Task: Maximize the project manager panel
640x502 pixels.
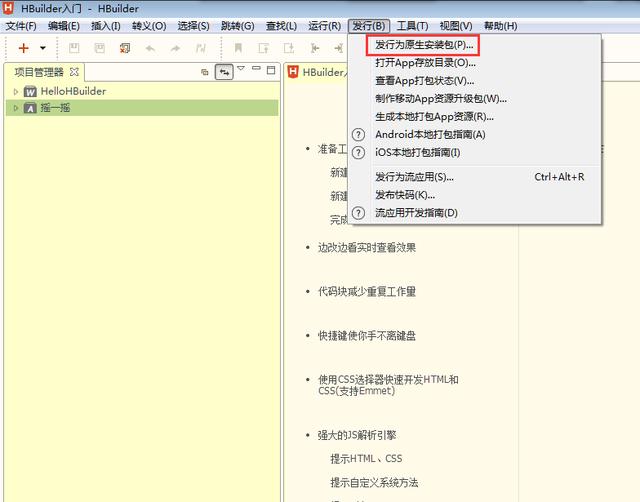Action: [271, 70]
